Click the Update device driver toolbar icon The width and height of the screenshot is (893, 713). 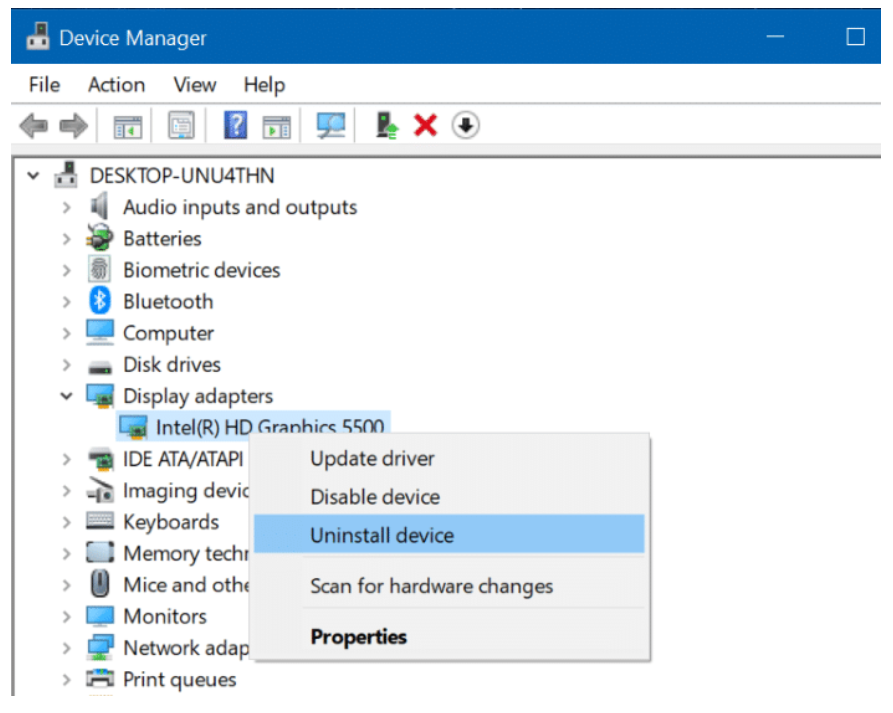387,125
